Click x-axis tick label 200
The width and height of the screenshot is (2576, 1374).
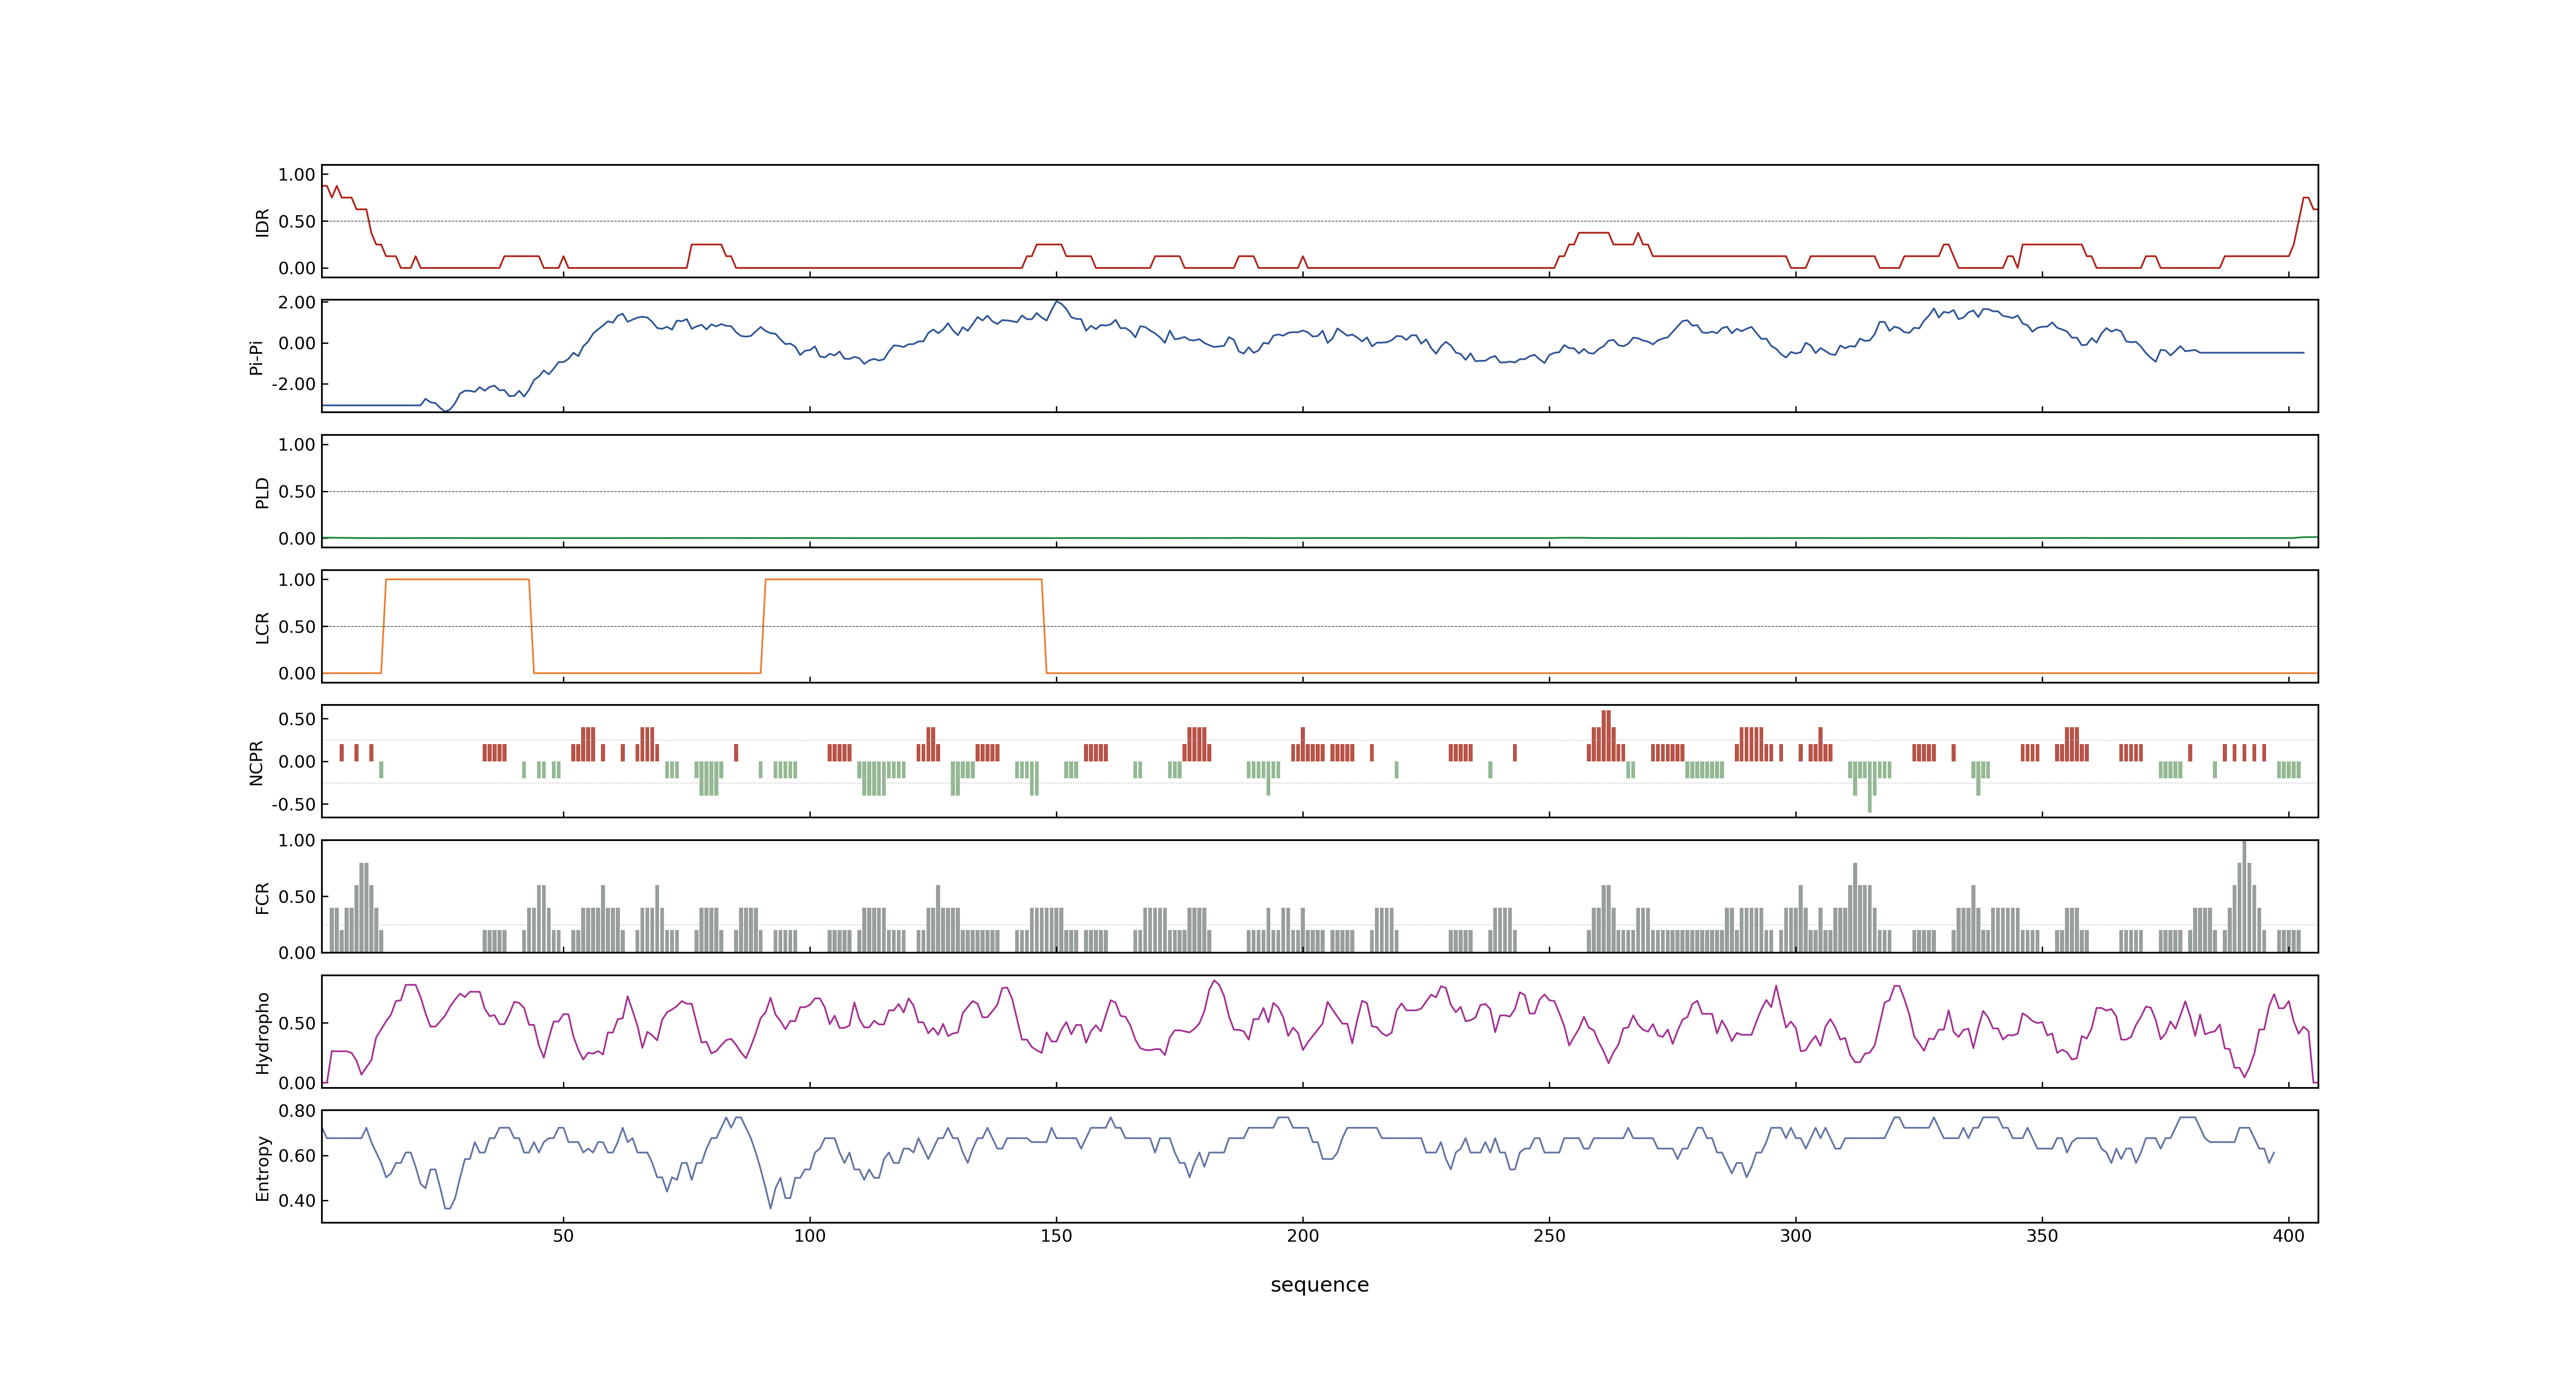1303,1236
